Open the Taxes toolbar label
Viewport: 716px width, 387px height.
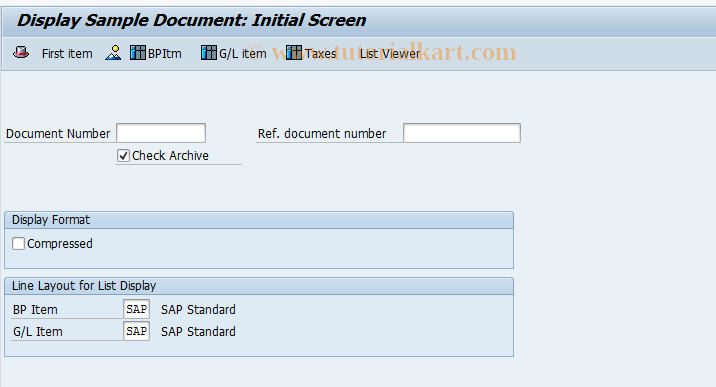[321, 54]
